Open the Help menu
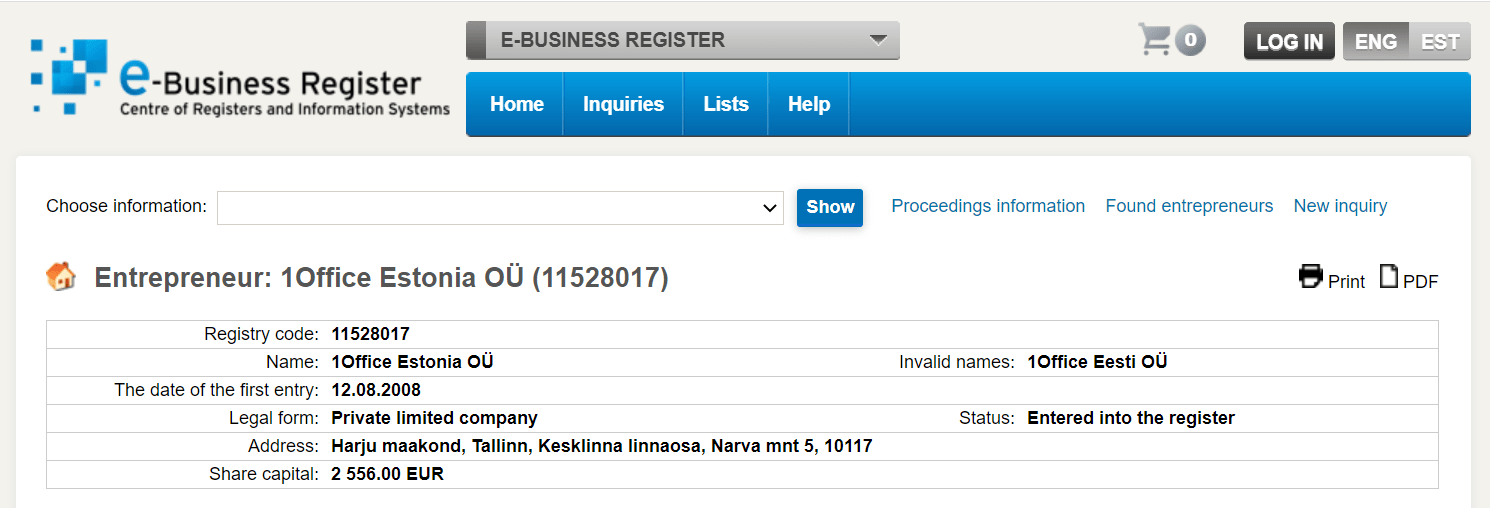 tap(808, 104)
